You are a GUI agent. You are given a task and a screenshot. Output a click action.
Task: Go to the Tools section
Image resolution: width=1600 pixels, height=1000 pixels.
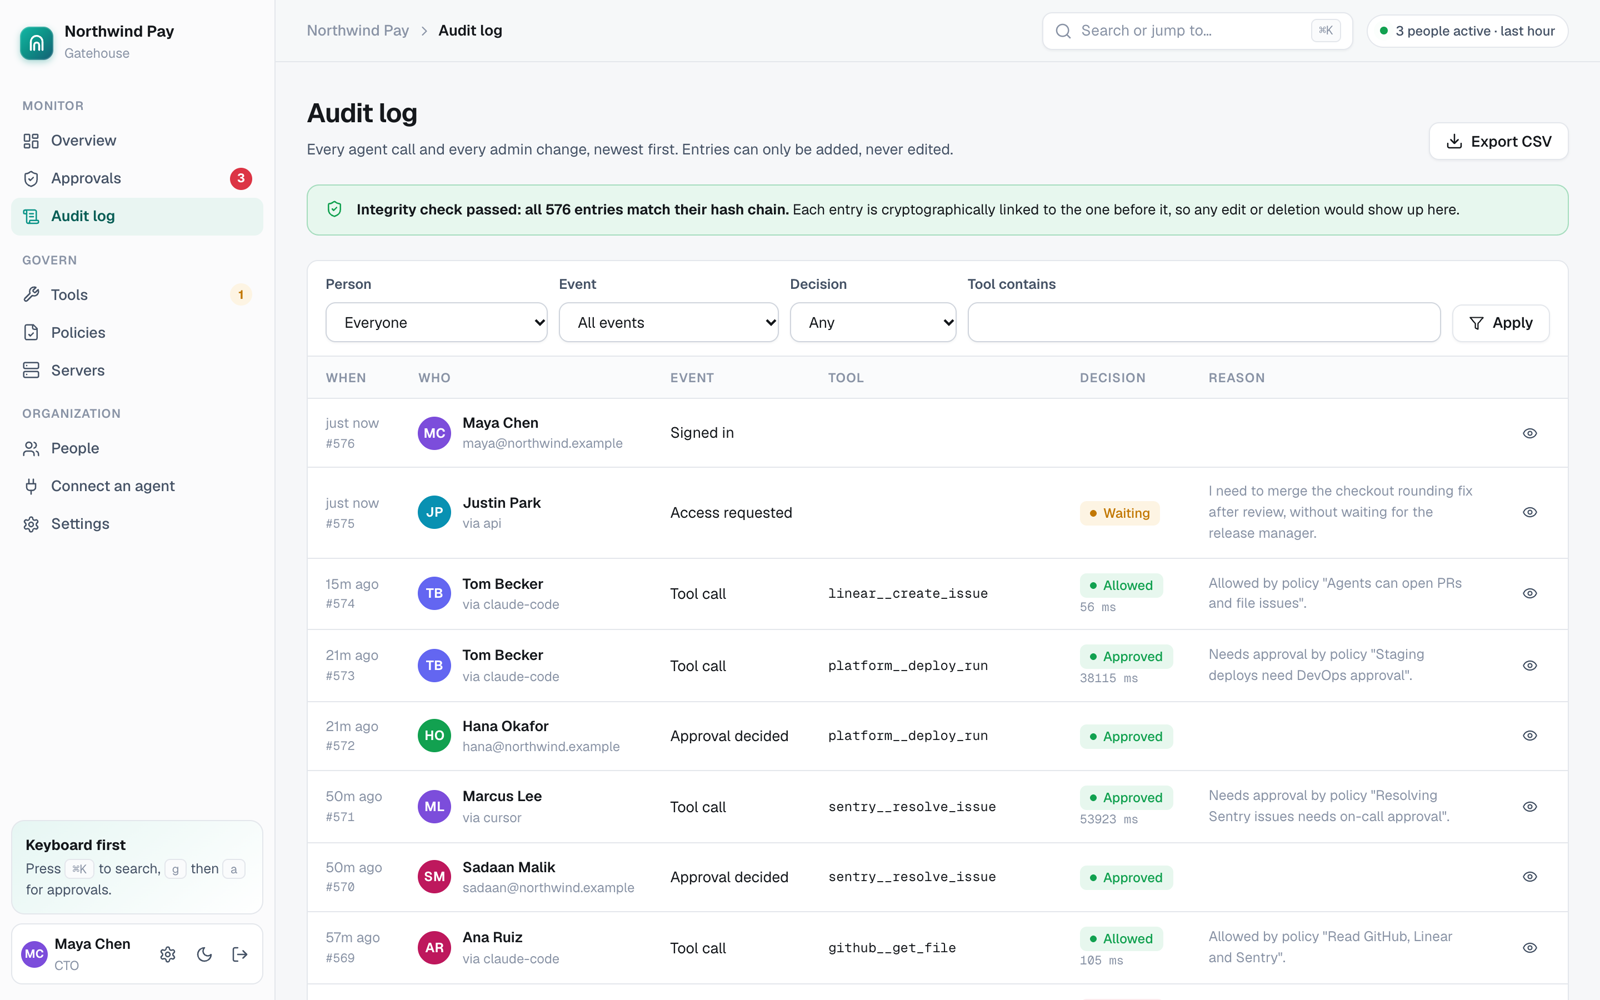pyautogui.click(x=137, y=295)
